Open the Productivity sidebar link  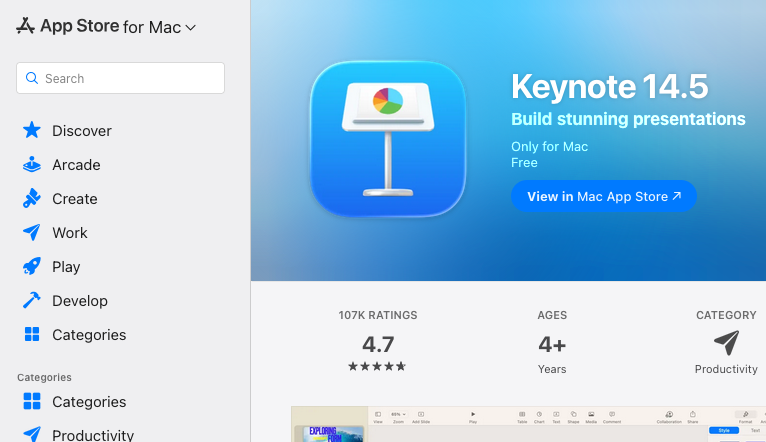tap(93, 435)
